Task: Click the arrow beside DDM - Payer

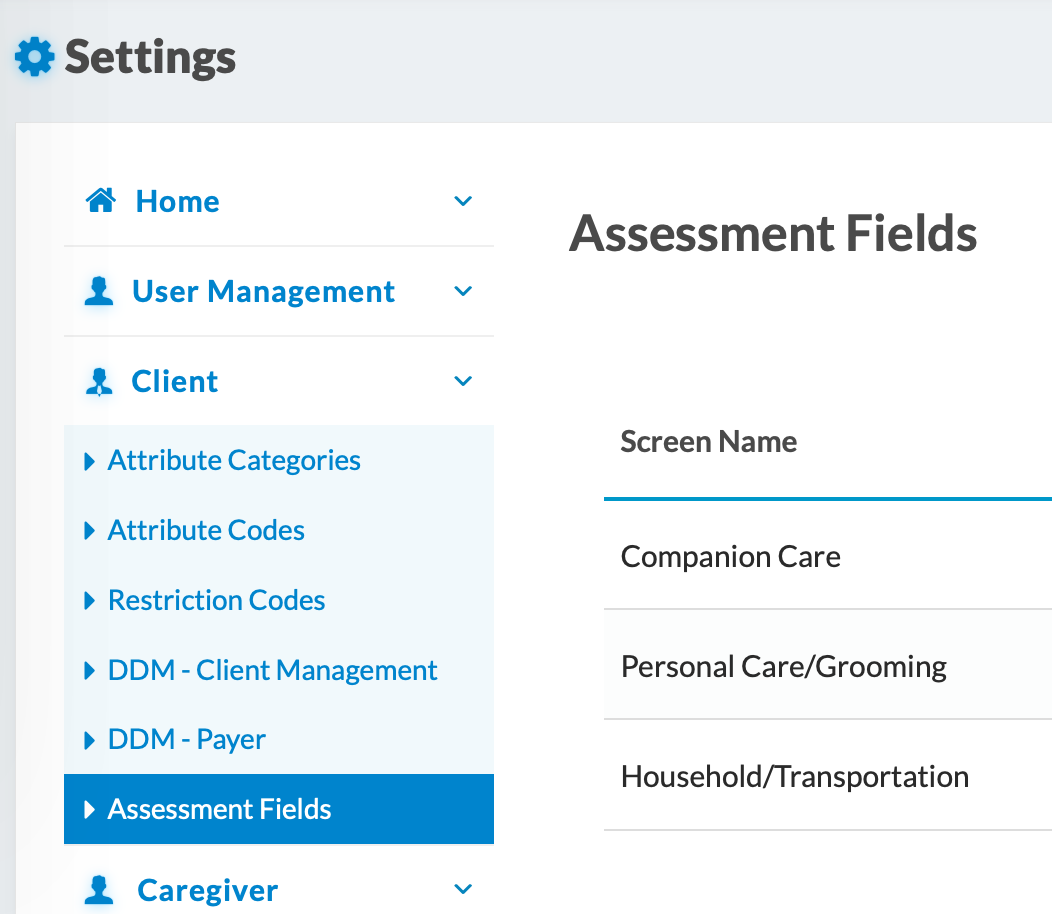Action: tap(90, 741)
